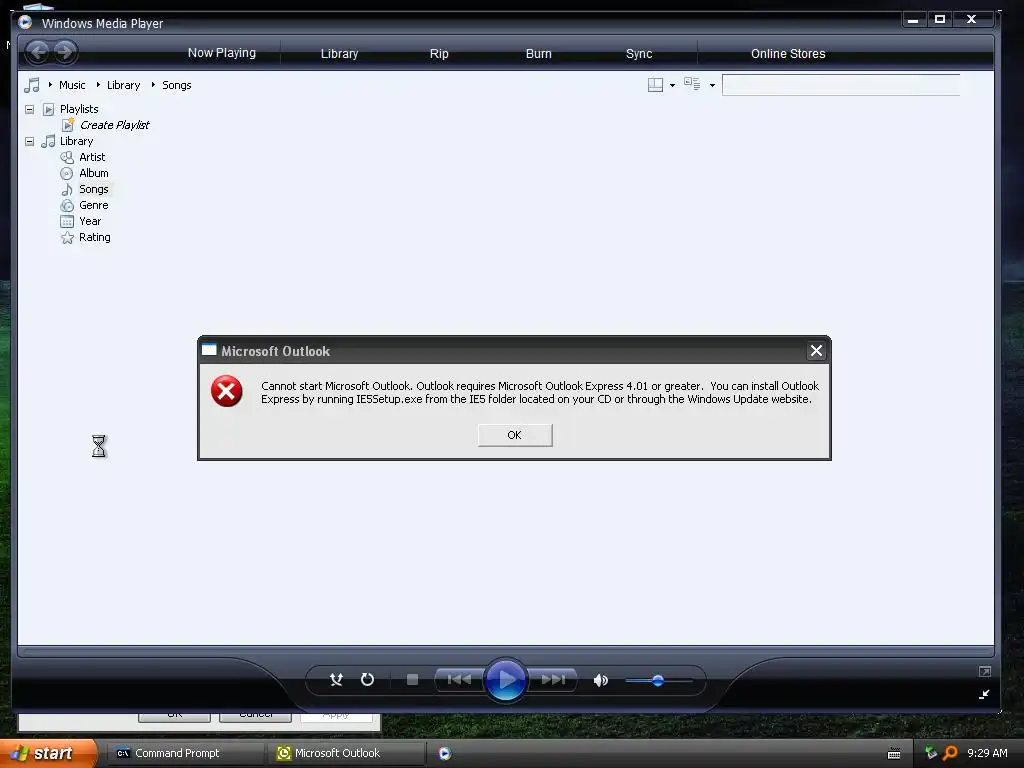Click the library search box
Image resolution: width=1024 pixels, height=768 pixels.
point(840,85)
